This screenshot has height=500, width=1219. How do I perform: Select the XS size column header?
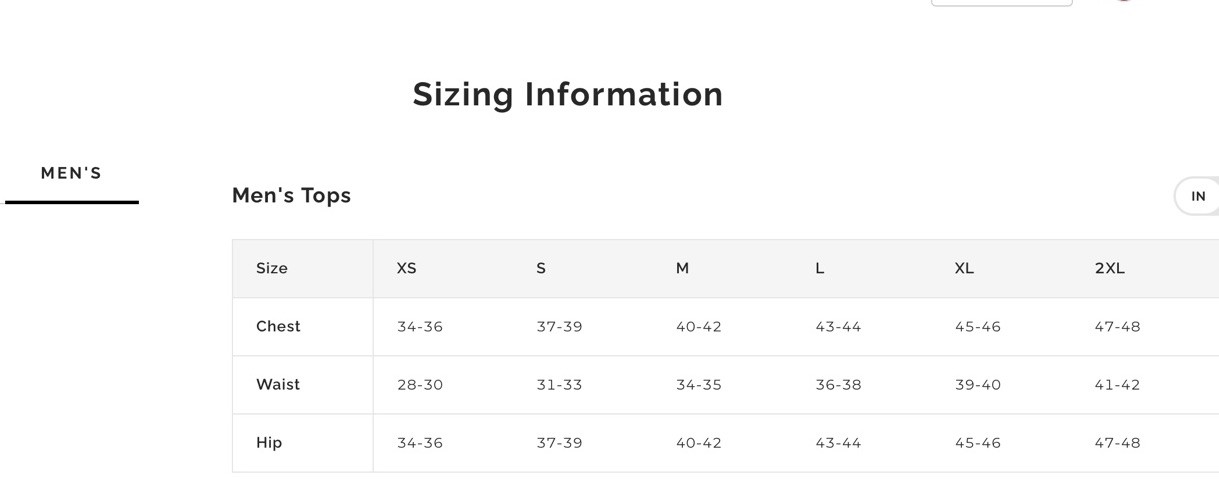pyautogui.click(x=406, y=268)
